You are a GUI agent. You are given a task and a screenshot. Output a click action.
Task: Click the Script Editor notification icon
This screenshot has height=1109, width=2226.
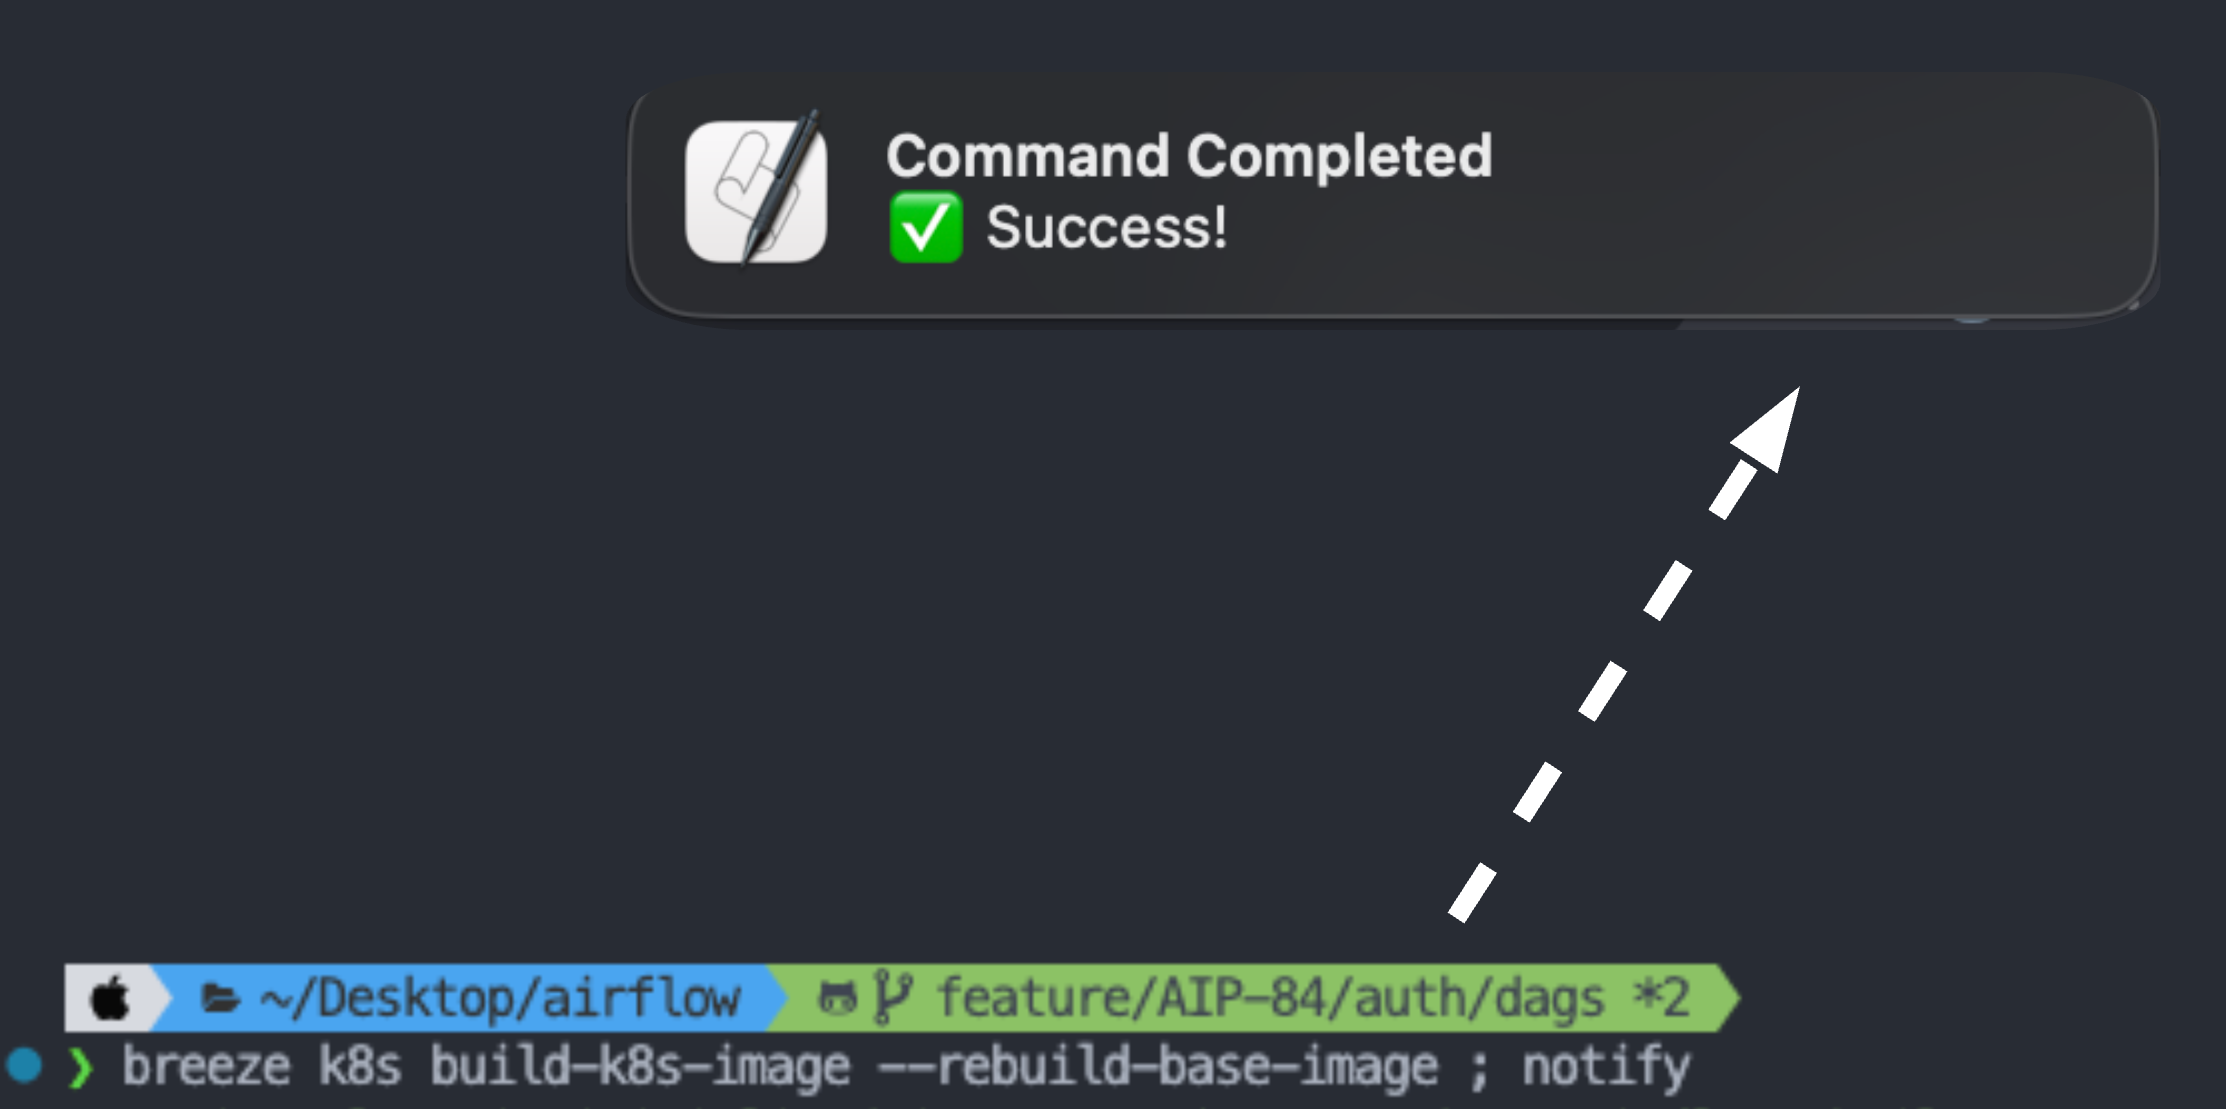[x=757, y=192]
